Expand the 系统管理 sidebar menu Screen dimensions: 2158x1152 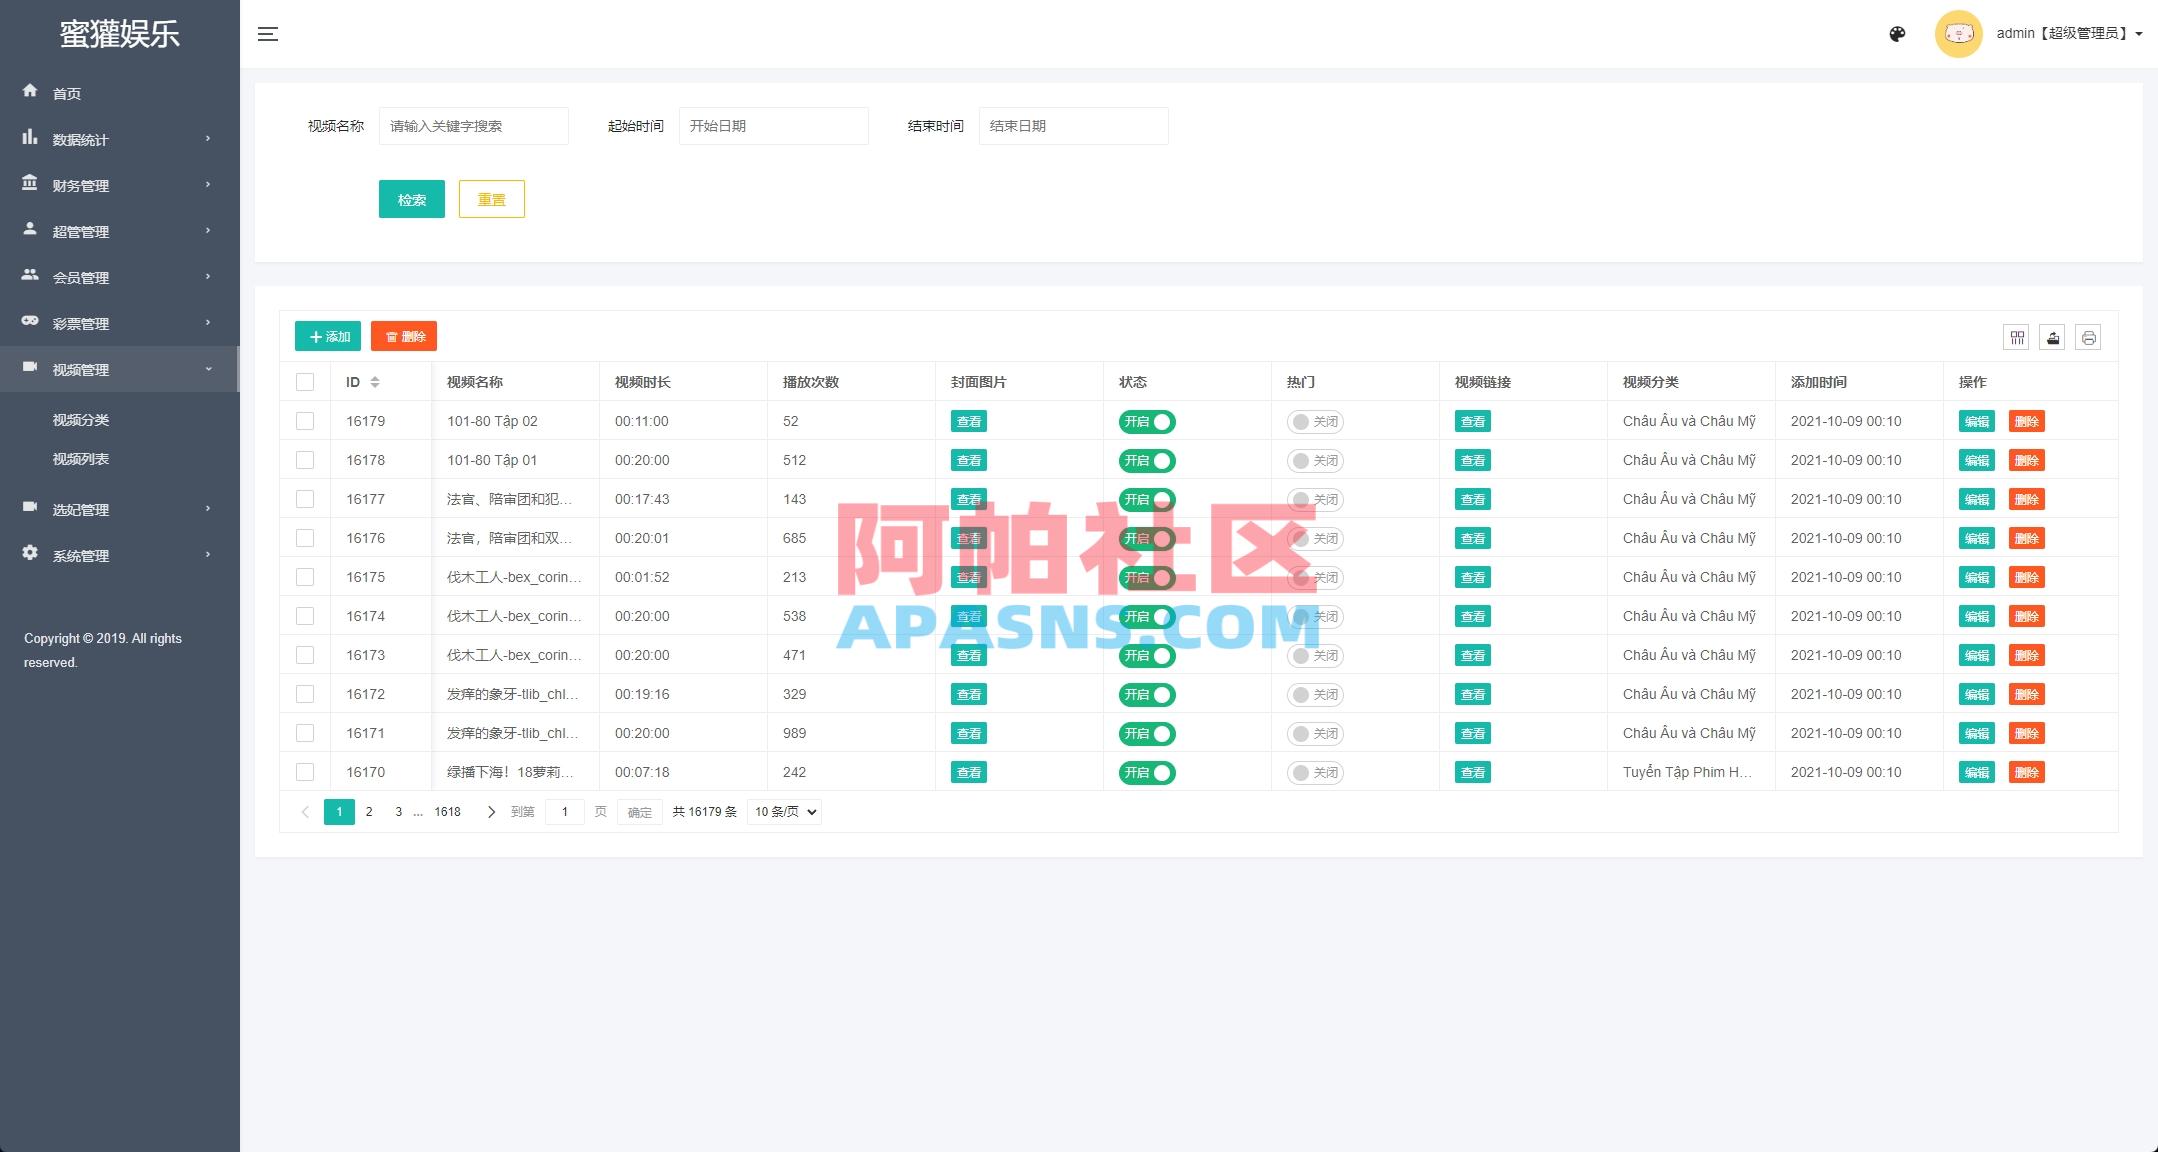(81, 555)
